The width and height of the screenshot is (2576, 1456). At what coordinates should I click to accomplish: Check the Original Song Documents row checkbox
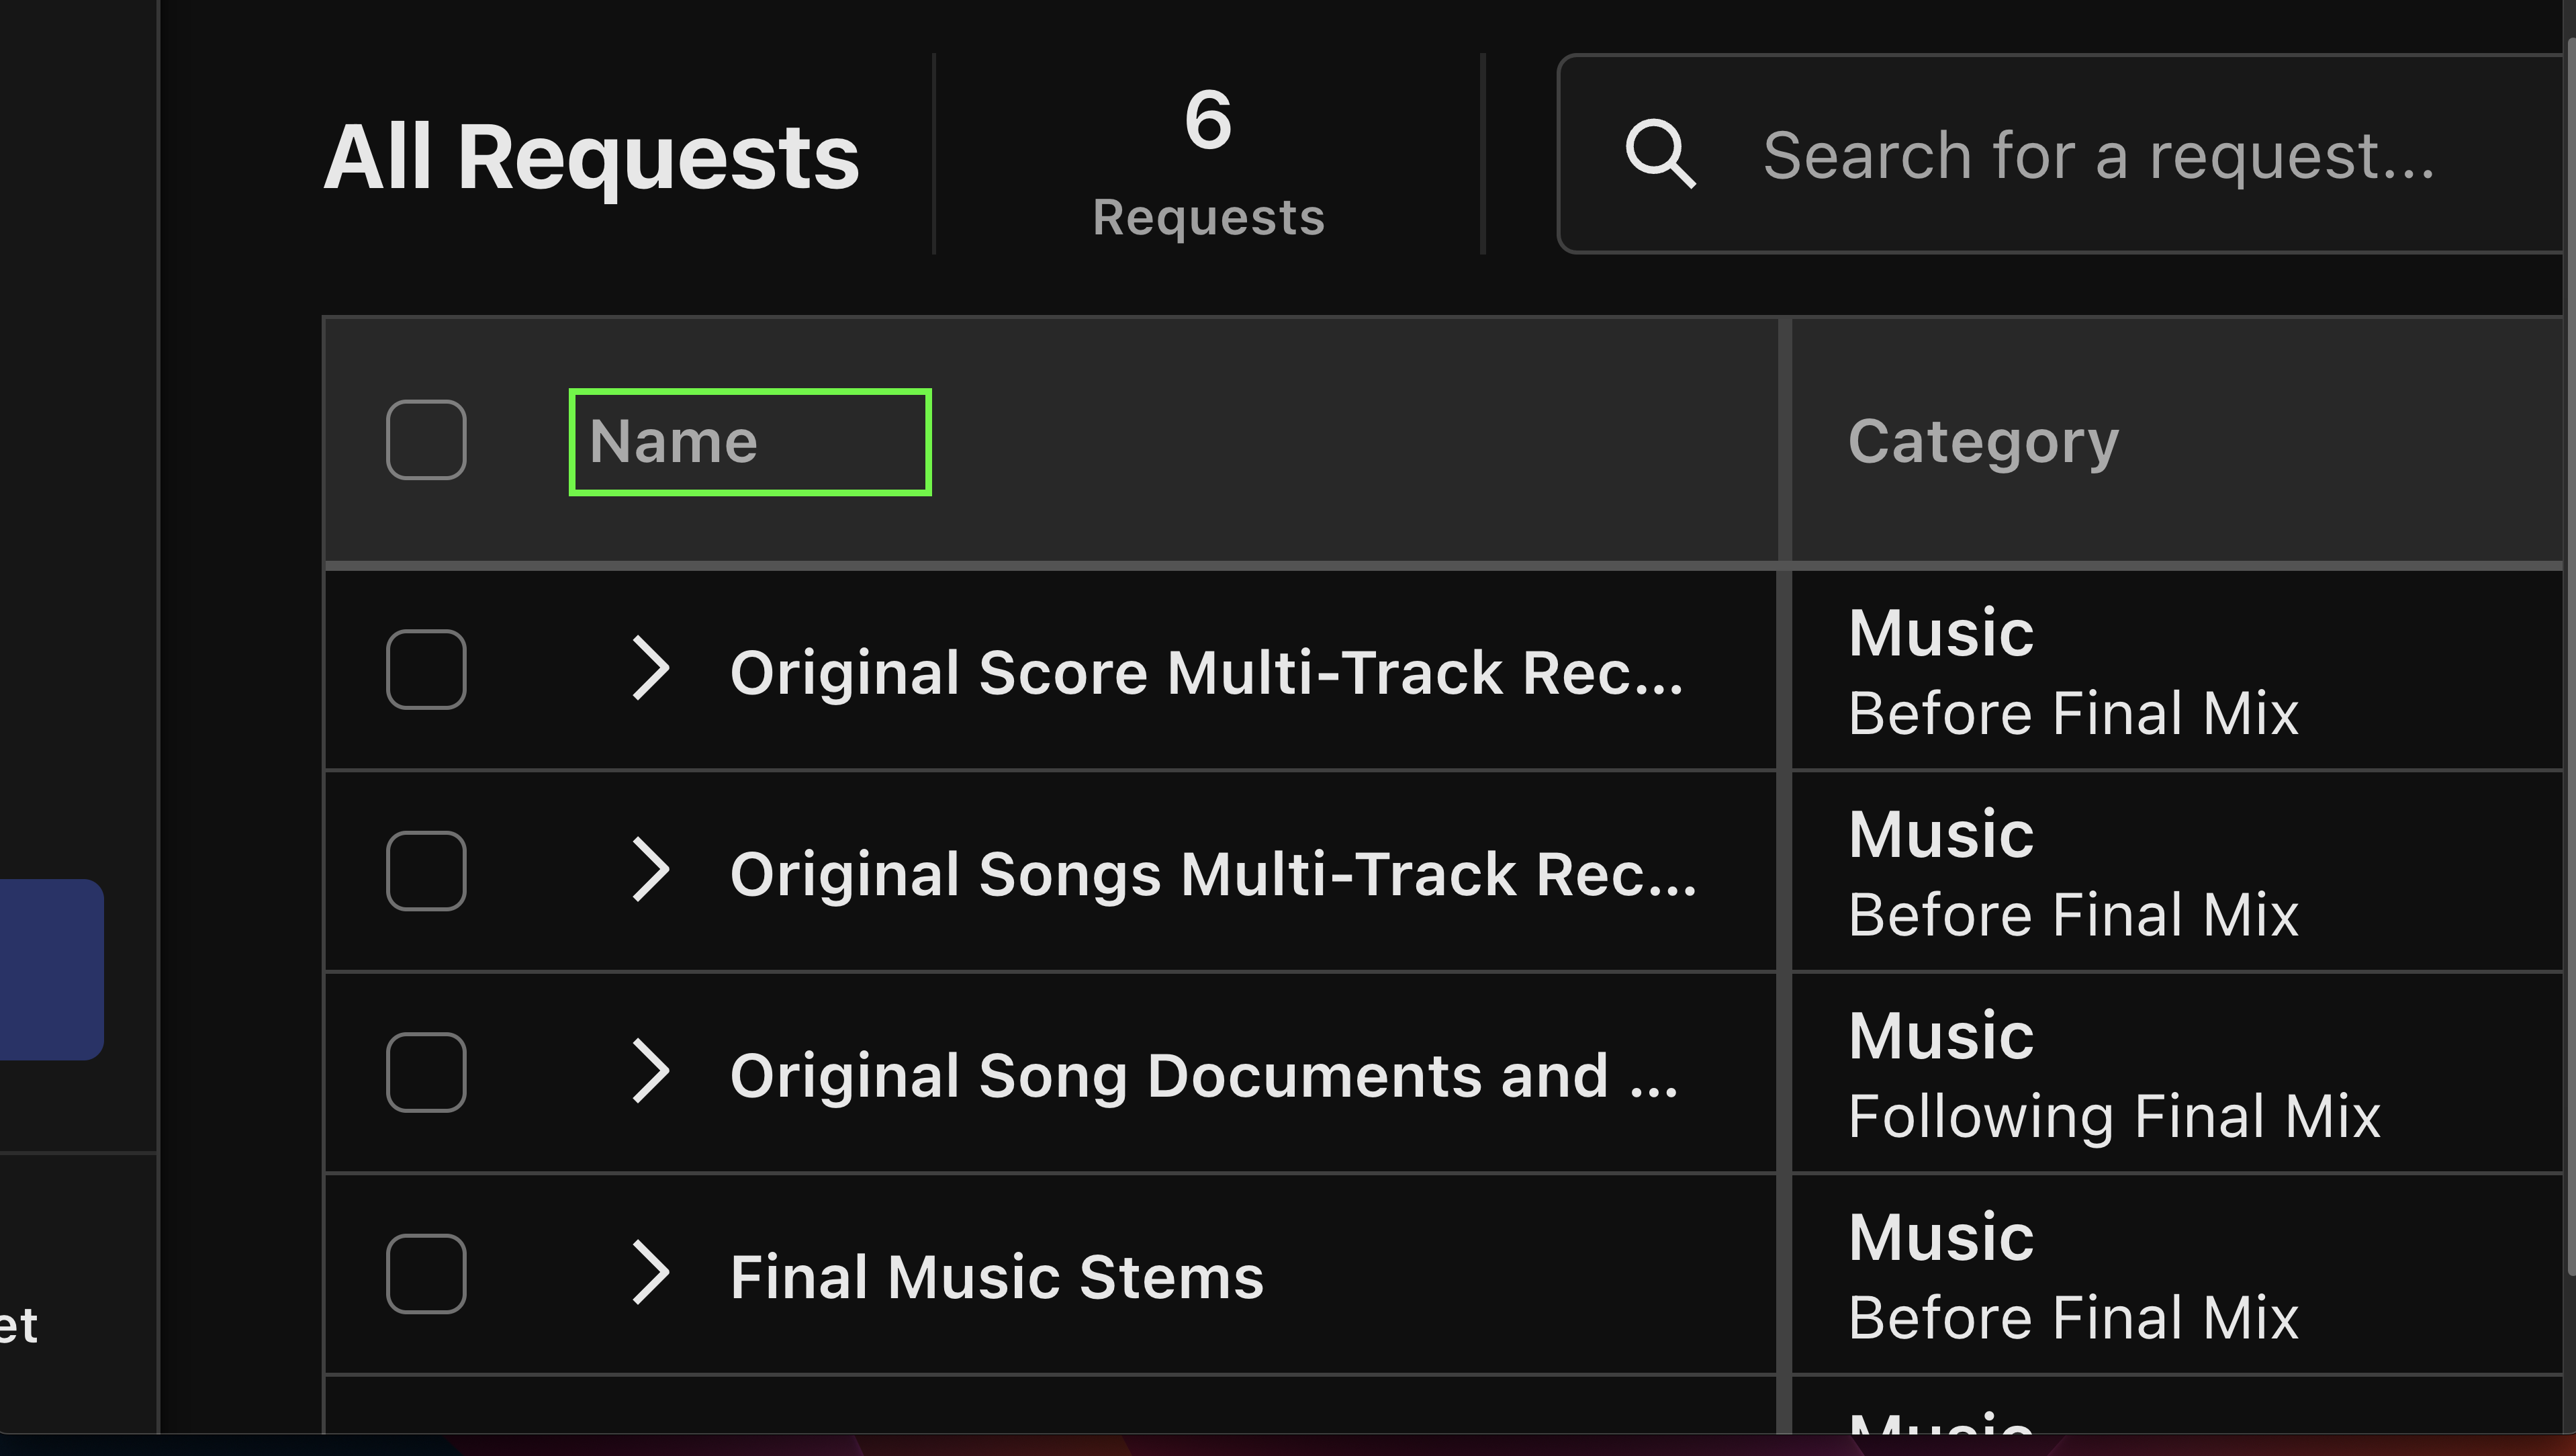[x=426, y=1073]
